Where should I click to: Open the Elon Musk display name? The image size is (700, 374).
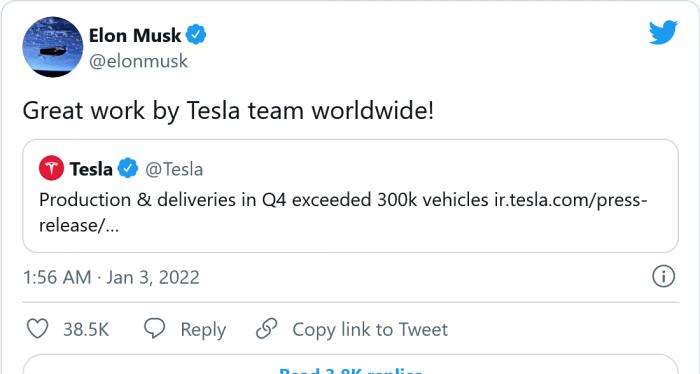pyautogui.click(x=135, y=35)
